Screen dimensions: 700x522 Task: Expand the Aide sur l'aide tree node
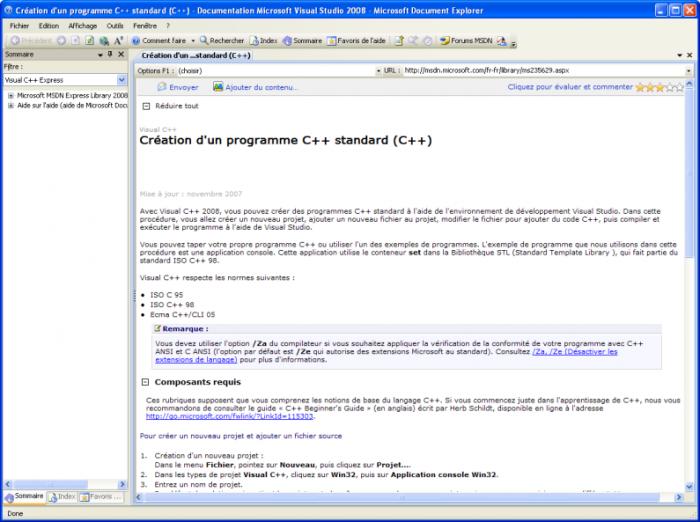[x=11, y=106]
